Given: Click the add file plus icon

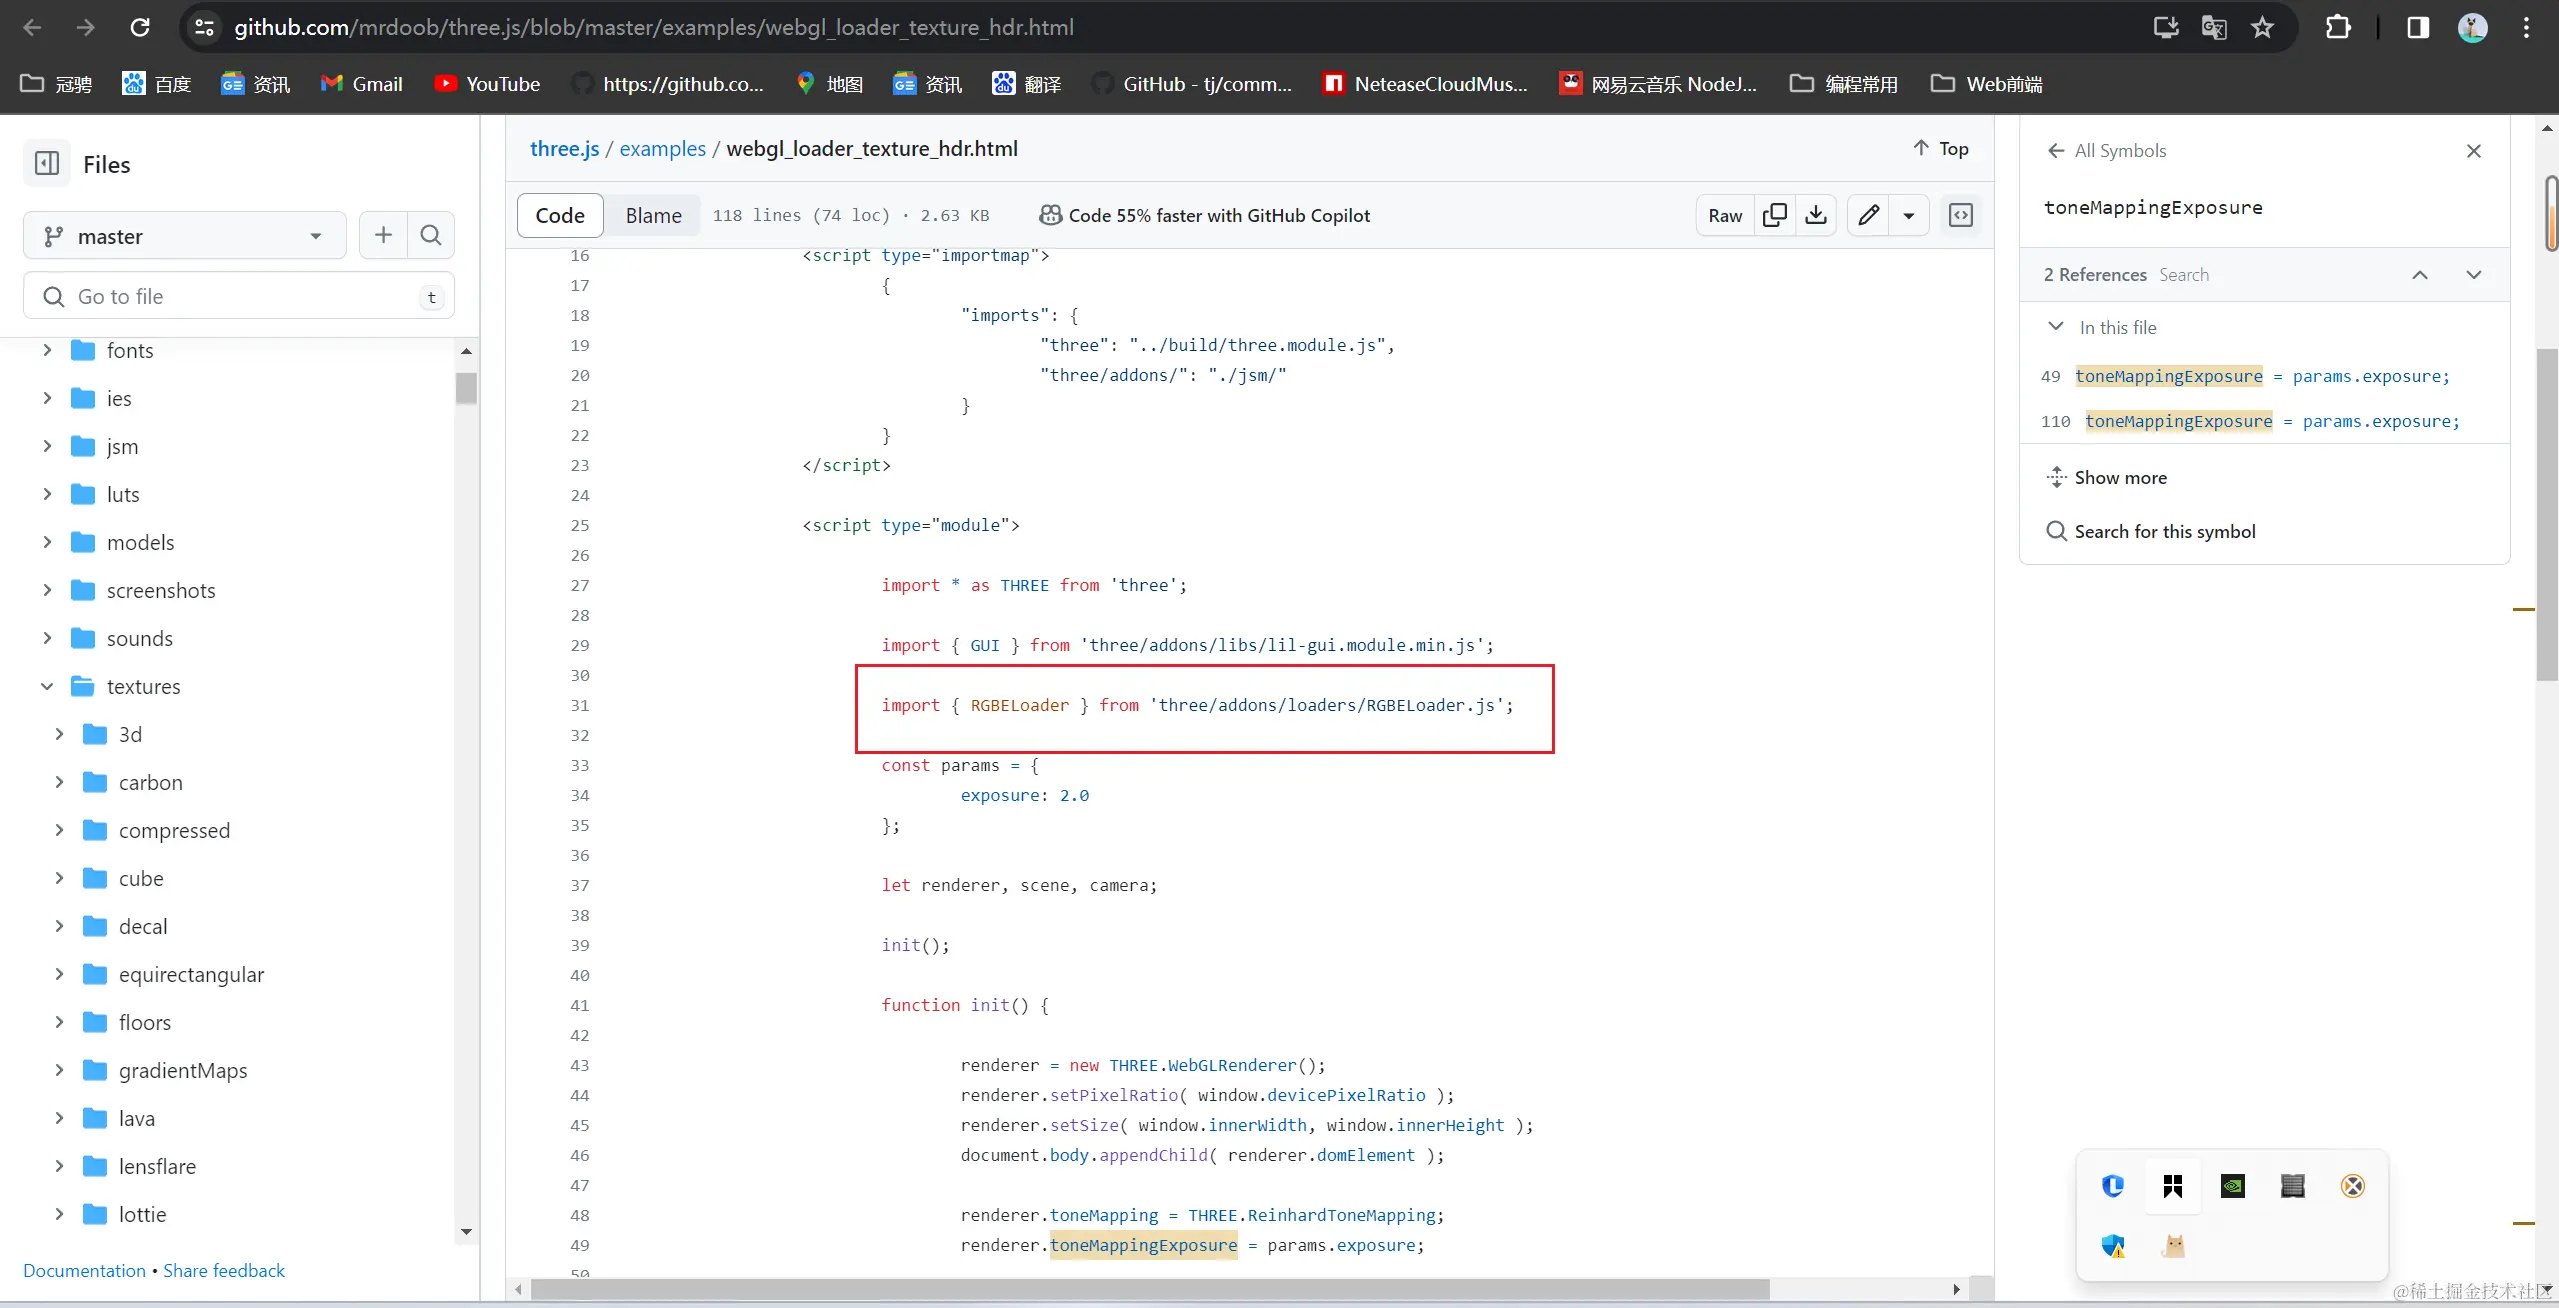Looking at the screenshot, I should pos(383,235).
